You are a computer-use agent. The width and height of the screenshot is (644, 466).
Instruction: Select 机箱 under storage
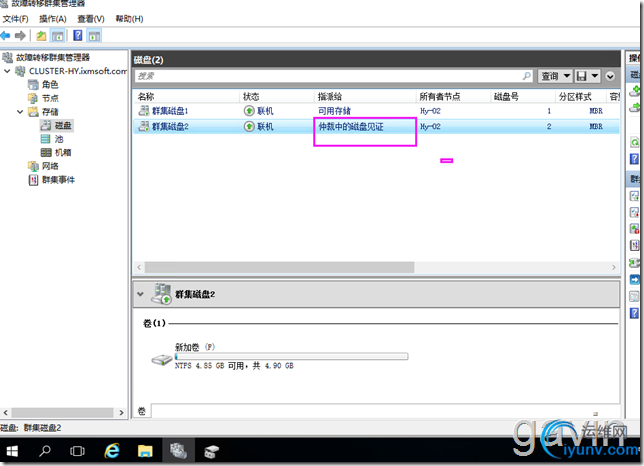(x=63, y=153)
